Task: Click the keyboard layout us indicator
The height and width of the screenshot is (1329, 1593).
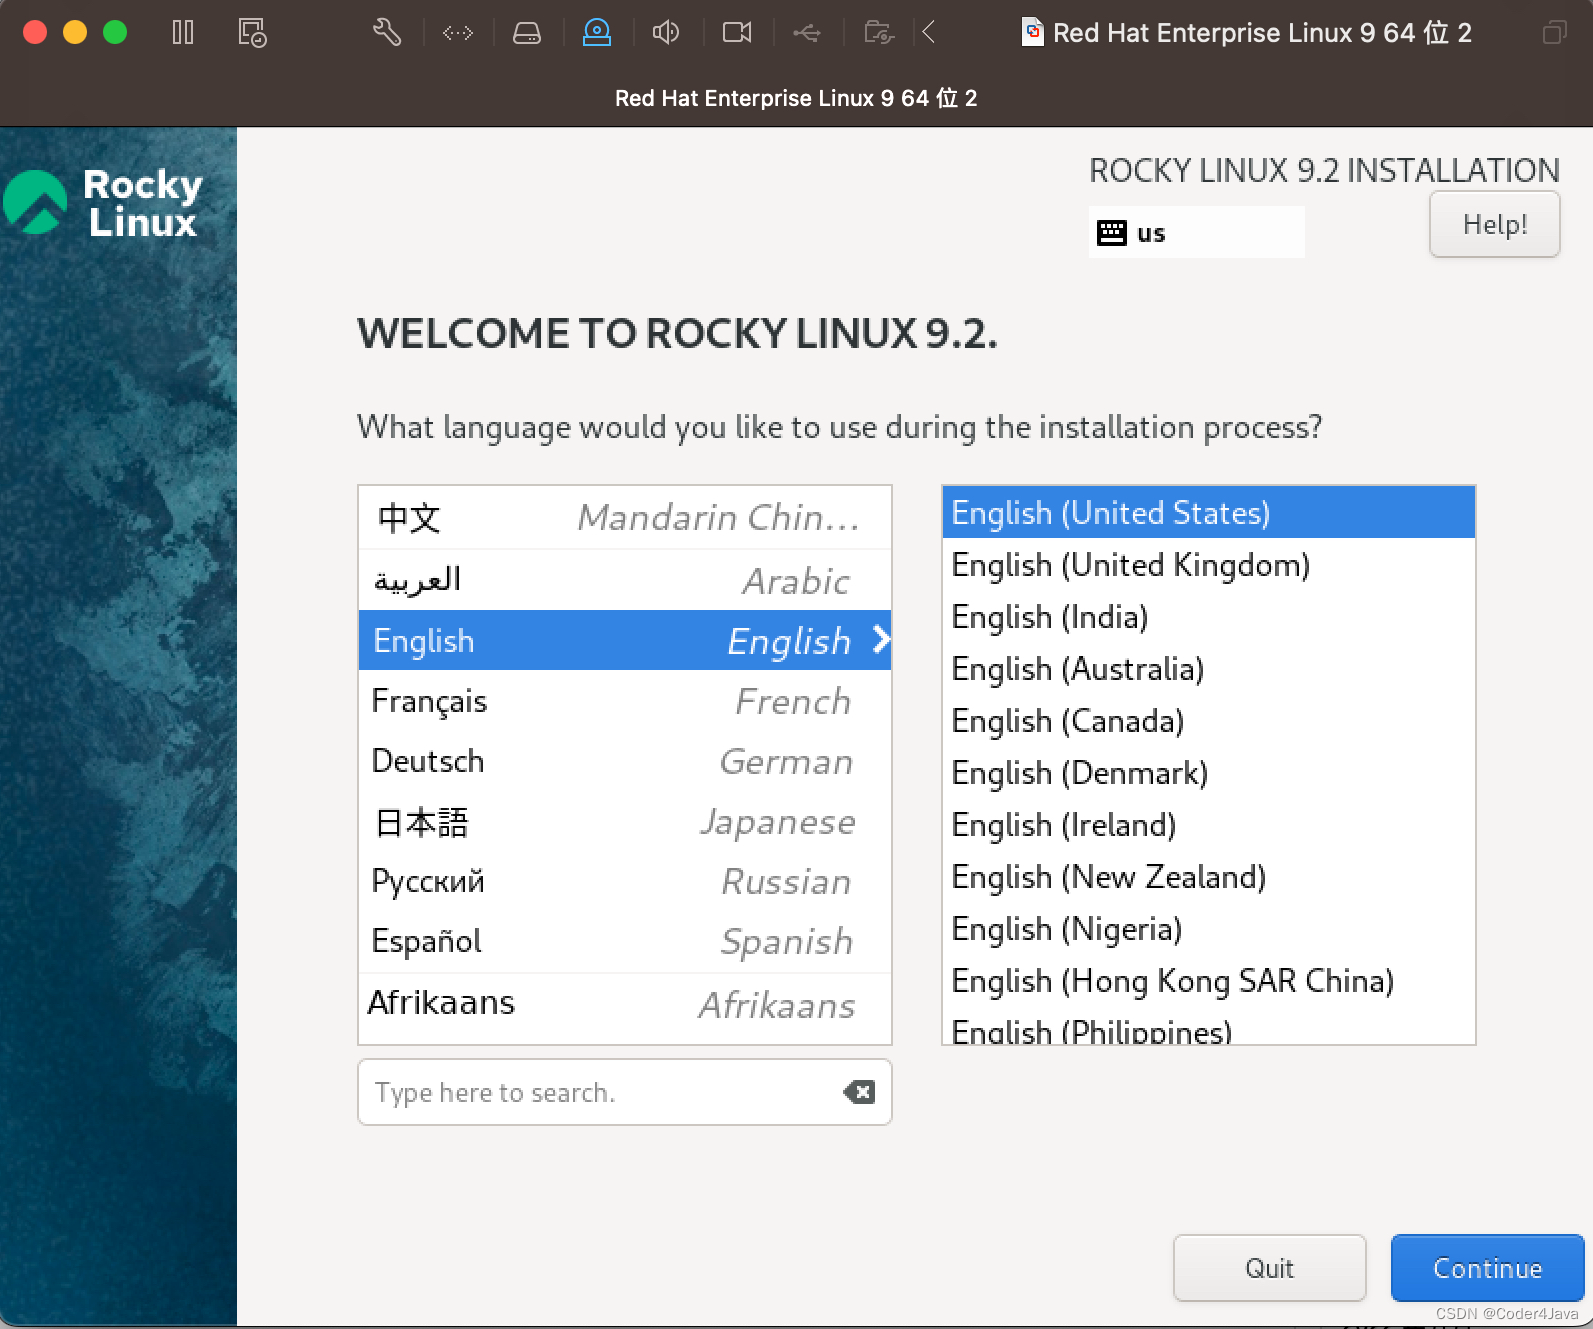Action: (1196, 232)
